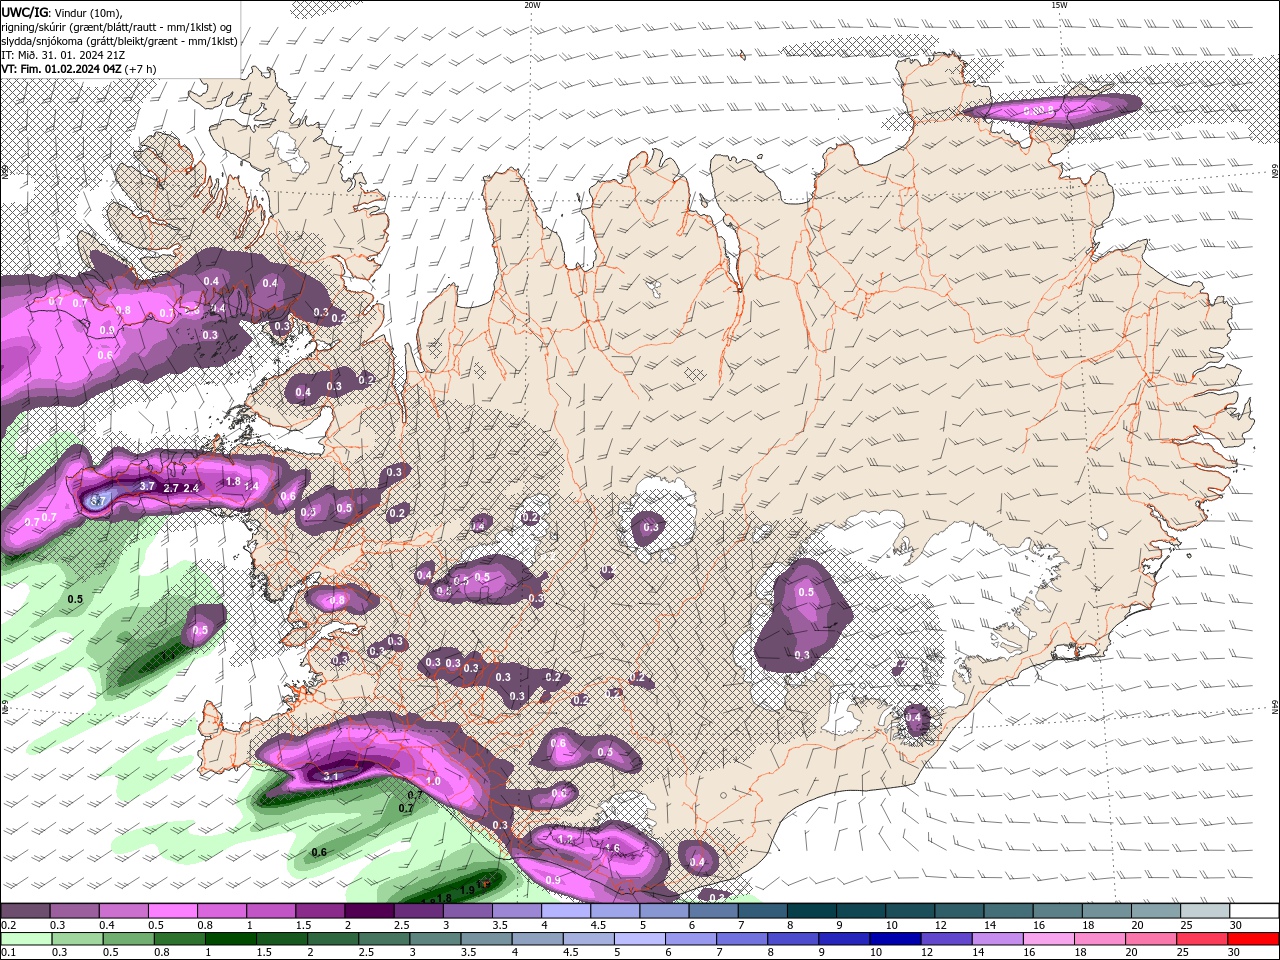Select the bright red rain swatch after 30
The image size is (1280, 960).
click(x=1252, y=939)
